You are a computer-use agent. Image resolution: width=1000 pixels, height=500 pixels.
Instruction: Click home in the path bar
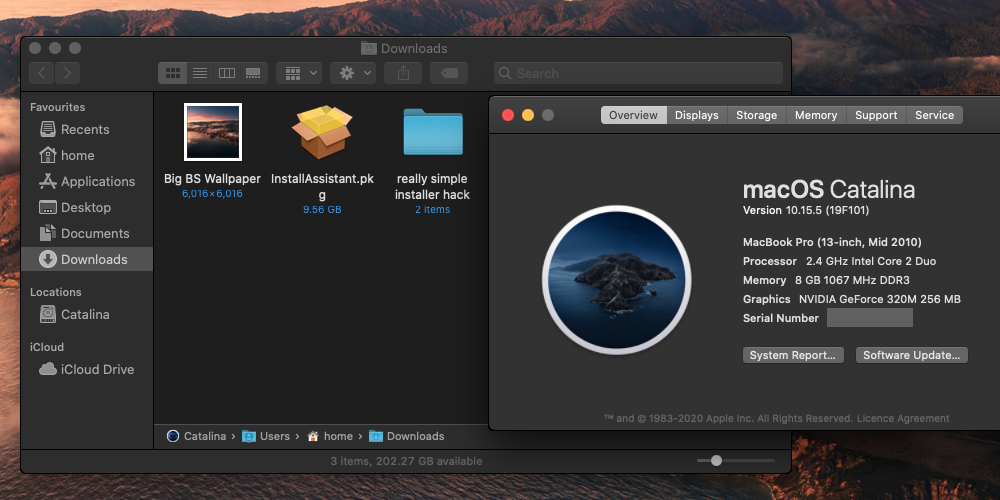[330, 436]
